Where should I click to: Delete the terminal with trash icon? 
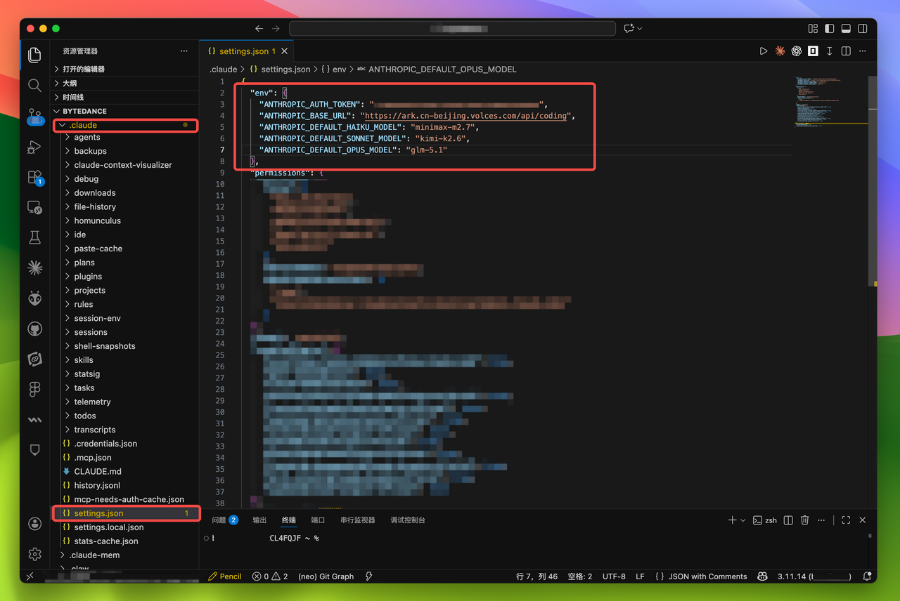(x=804, y=520)
